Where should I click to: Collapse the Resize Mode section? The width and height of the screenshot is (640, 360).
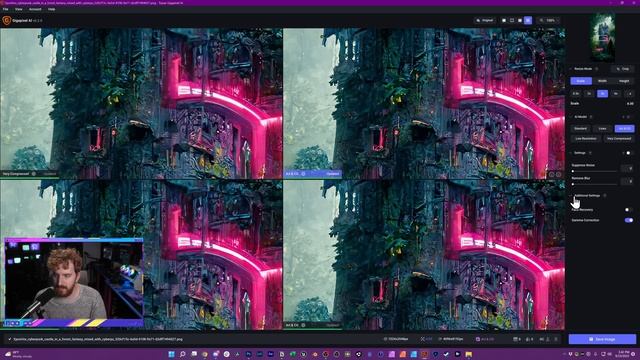pyautogui.click(x=571, y=69)
